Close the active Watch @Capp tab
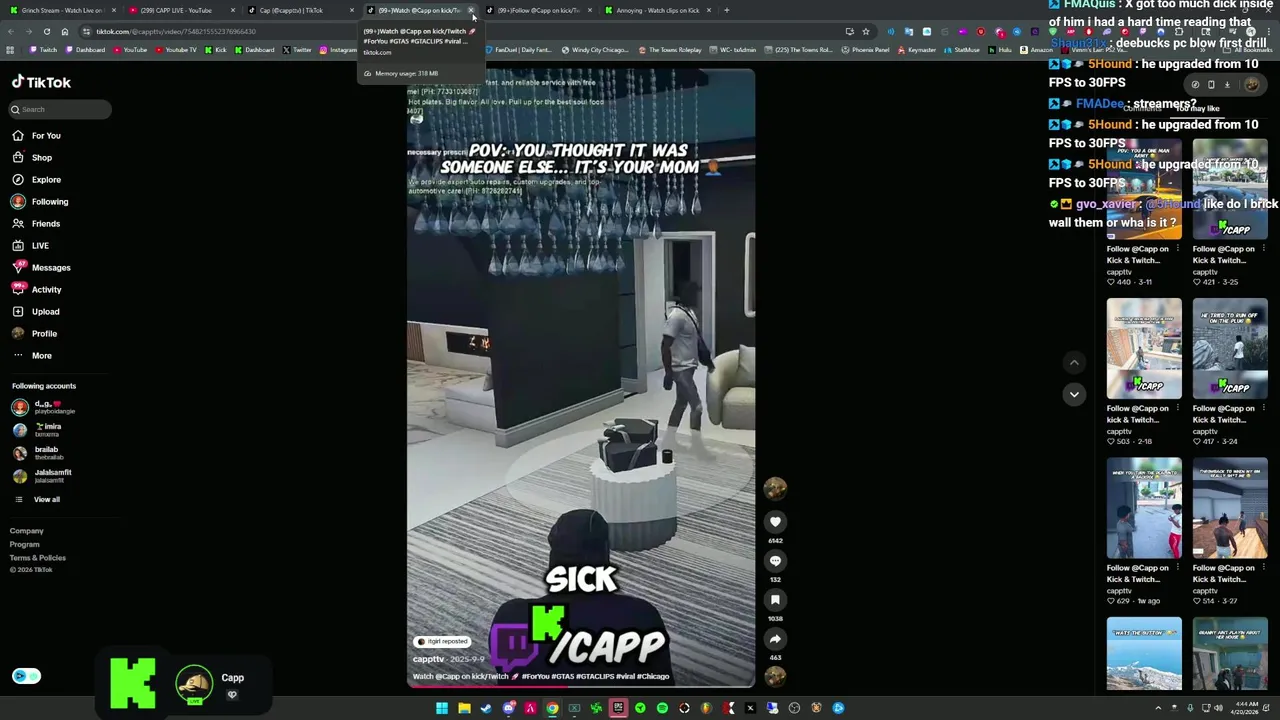The width and height of the screenshot is (1280, 720). click(x=471, y=10)
